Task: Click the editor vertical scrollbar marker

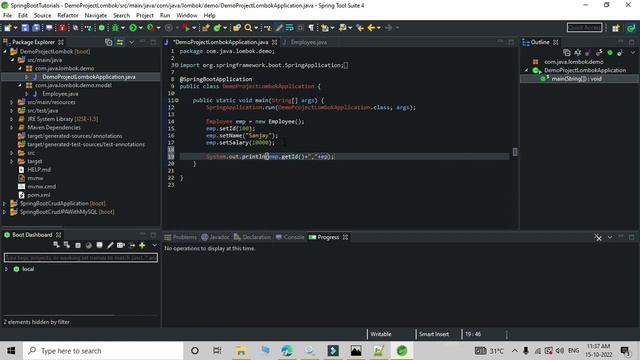Action: click(x=515, y=152)
